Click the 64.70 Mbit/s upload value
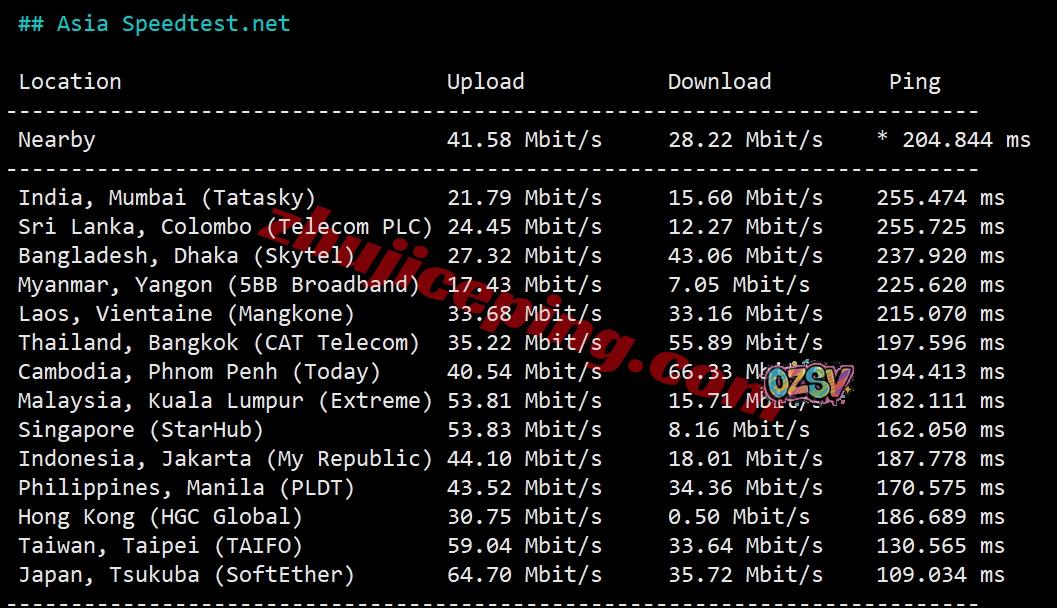The height and width of the screenshot is (608, 1057). tap(524, 574)
